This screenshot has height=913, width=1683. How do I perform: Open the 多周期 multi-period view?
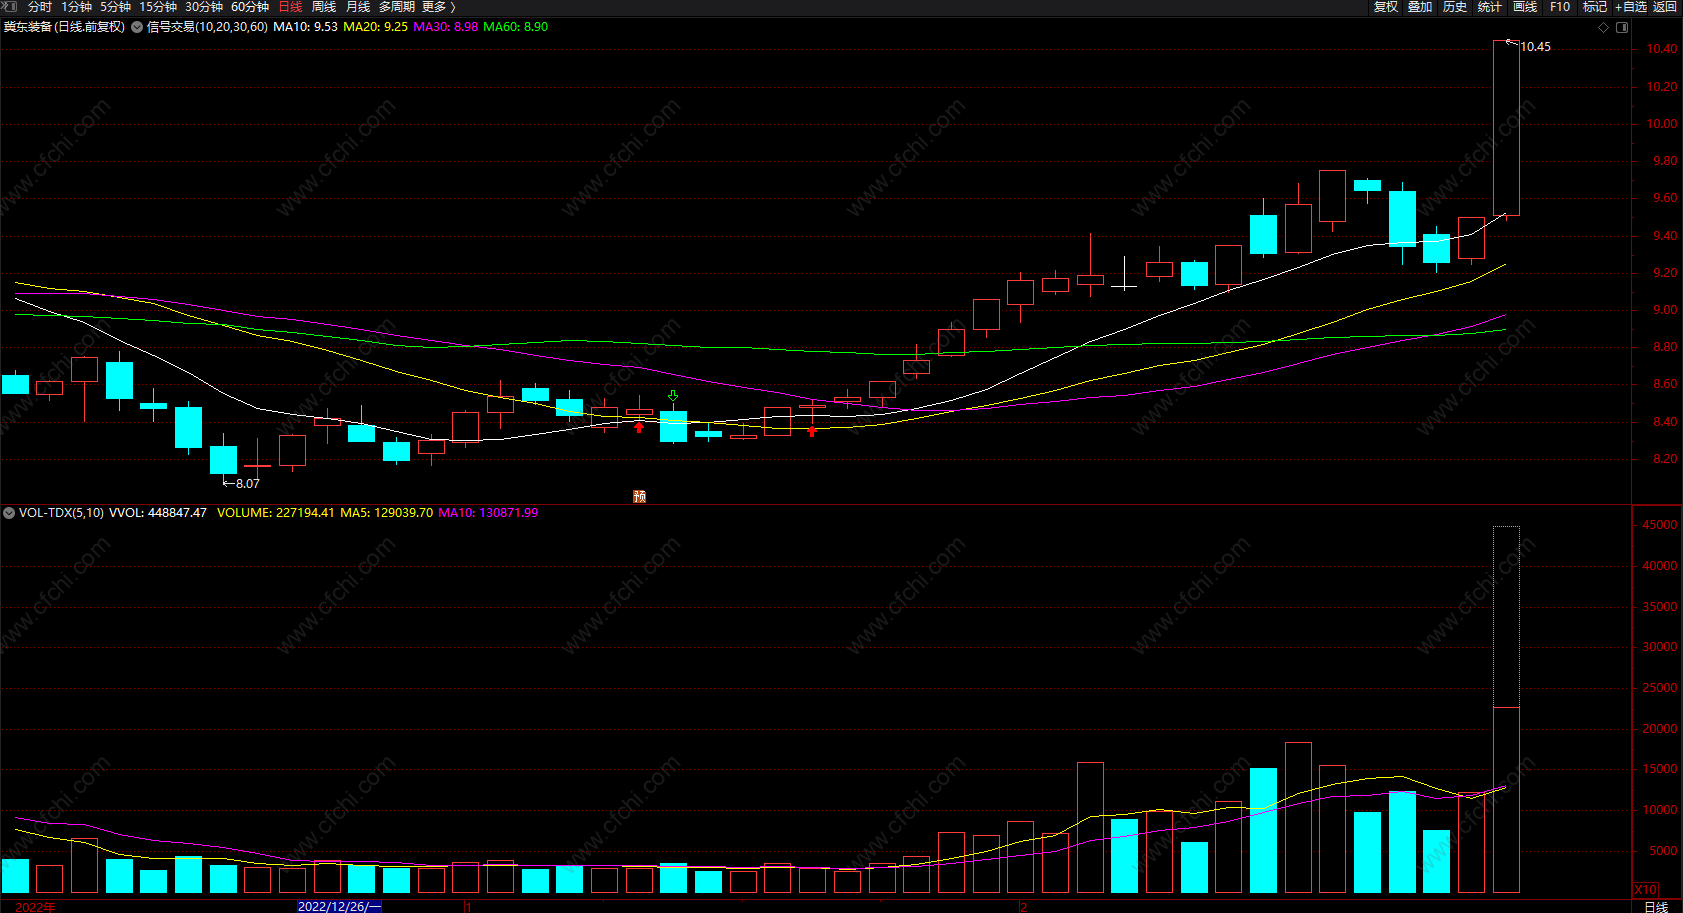pyautogui.click(x=397, y=7)
